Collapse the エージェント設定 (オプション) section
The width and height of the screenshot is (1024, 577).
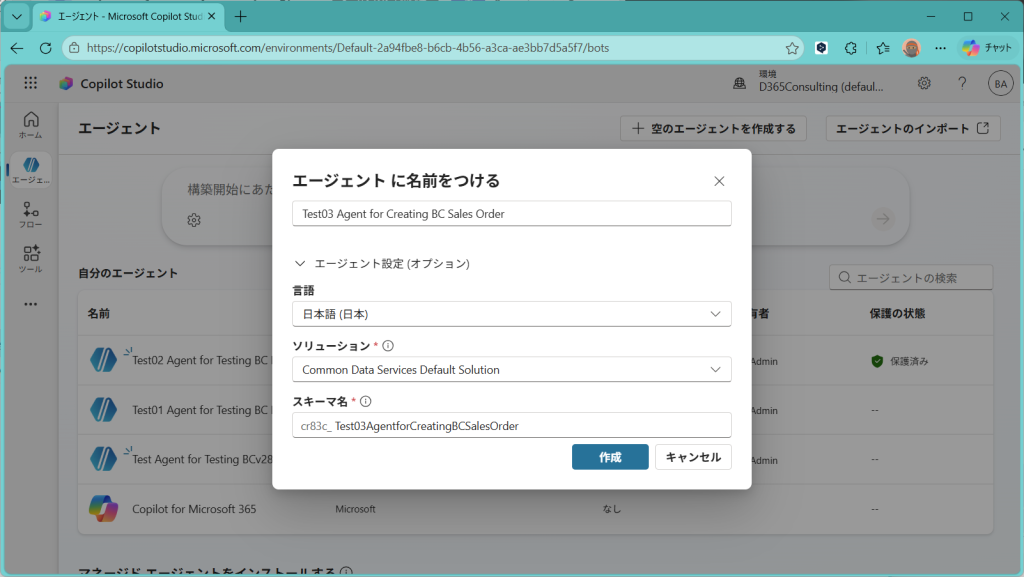pos(300,264)
